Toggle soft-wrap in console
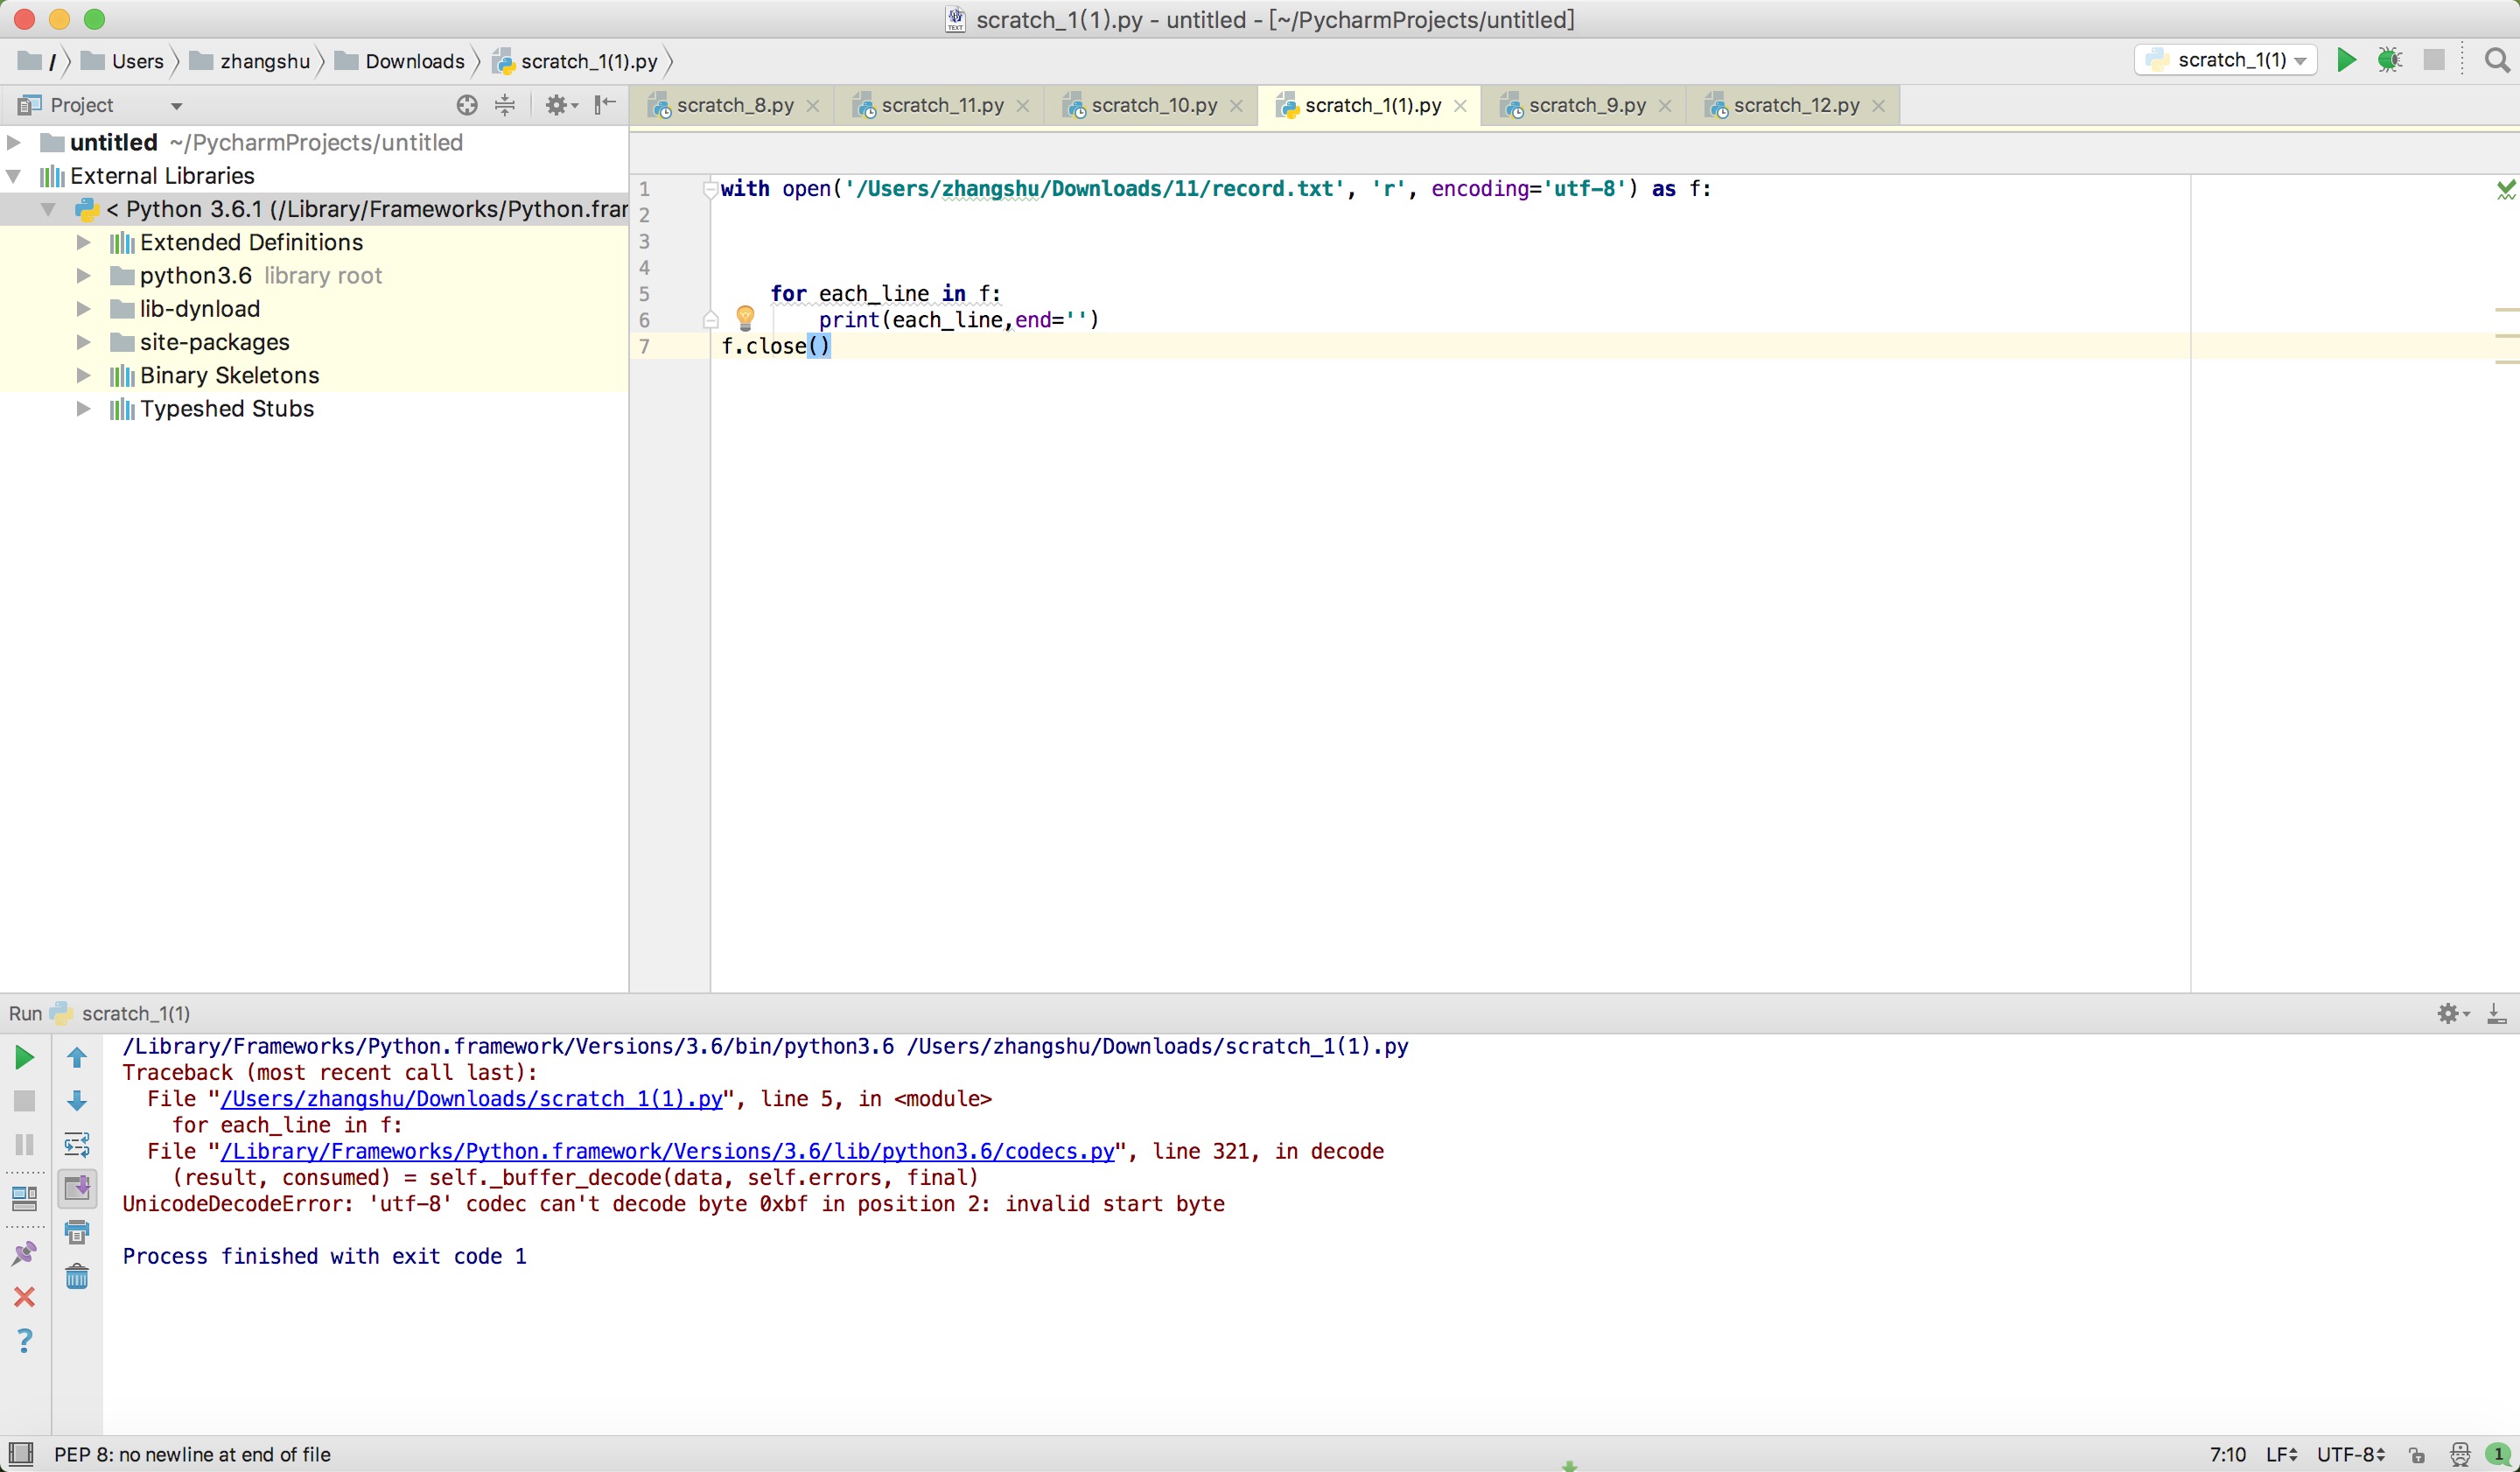Image resolution: width=2520 pixels, height=1472 pixels. tap(77, 1144)
